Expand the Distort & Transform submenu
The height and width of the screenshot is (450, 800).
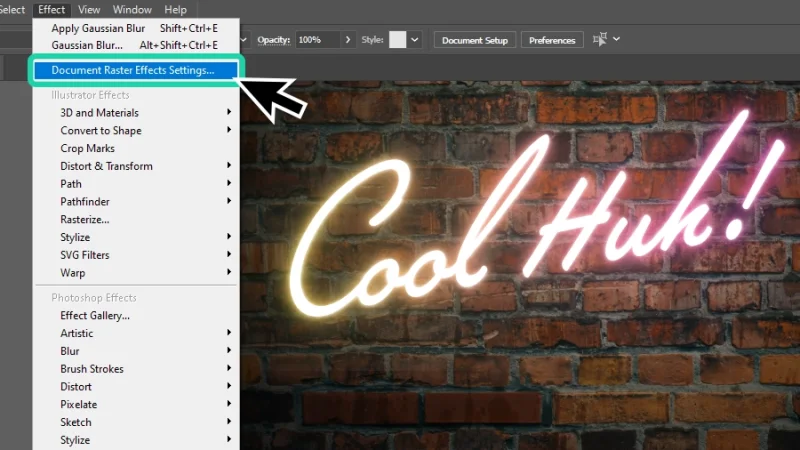click(x=136, y=166)
